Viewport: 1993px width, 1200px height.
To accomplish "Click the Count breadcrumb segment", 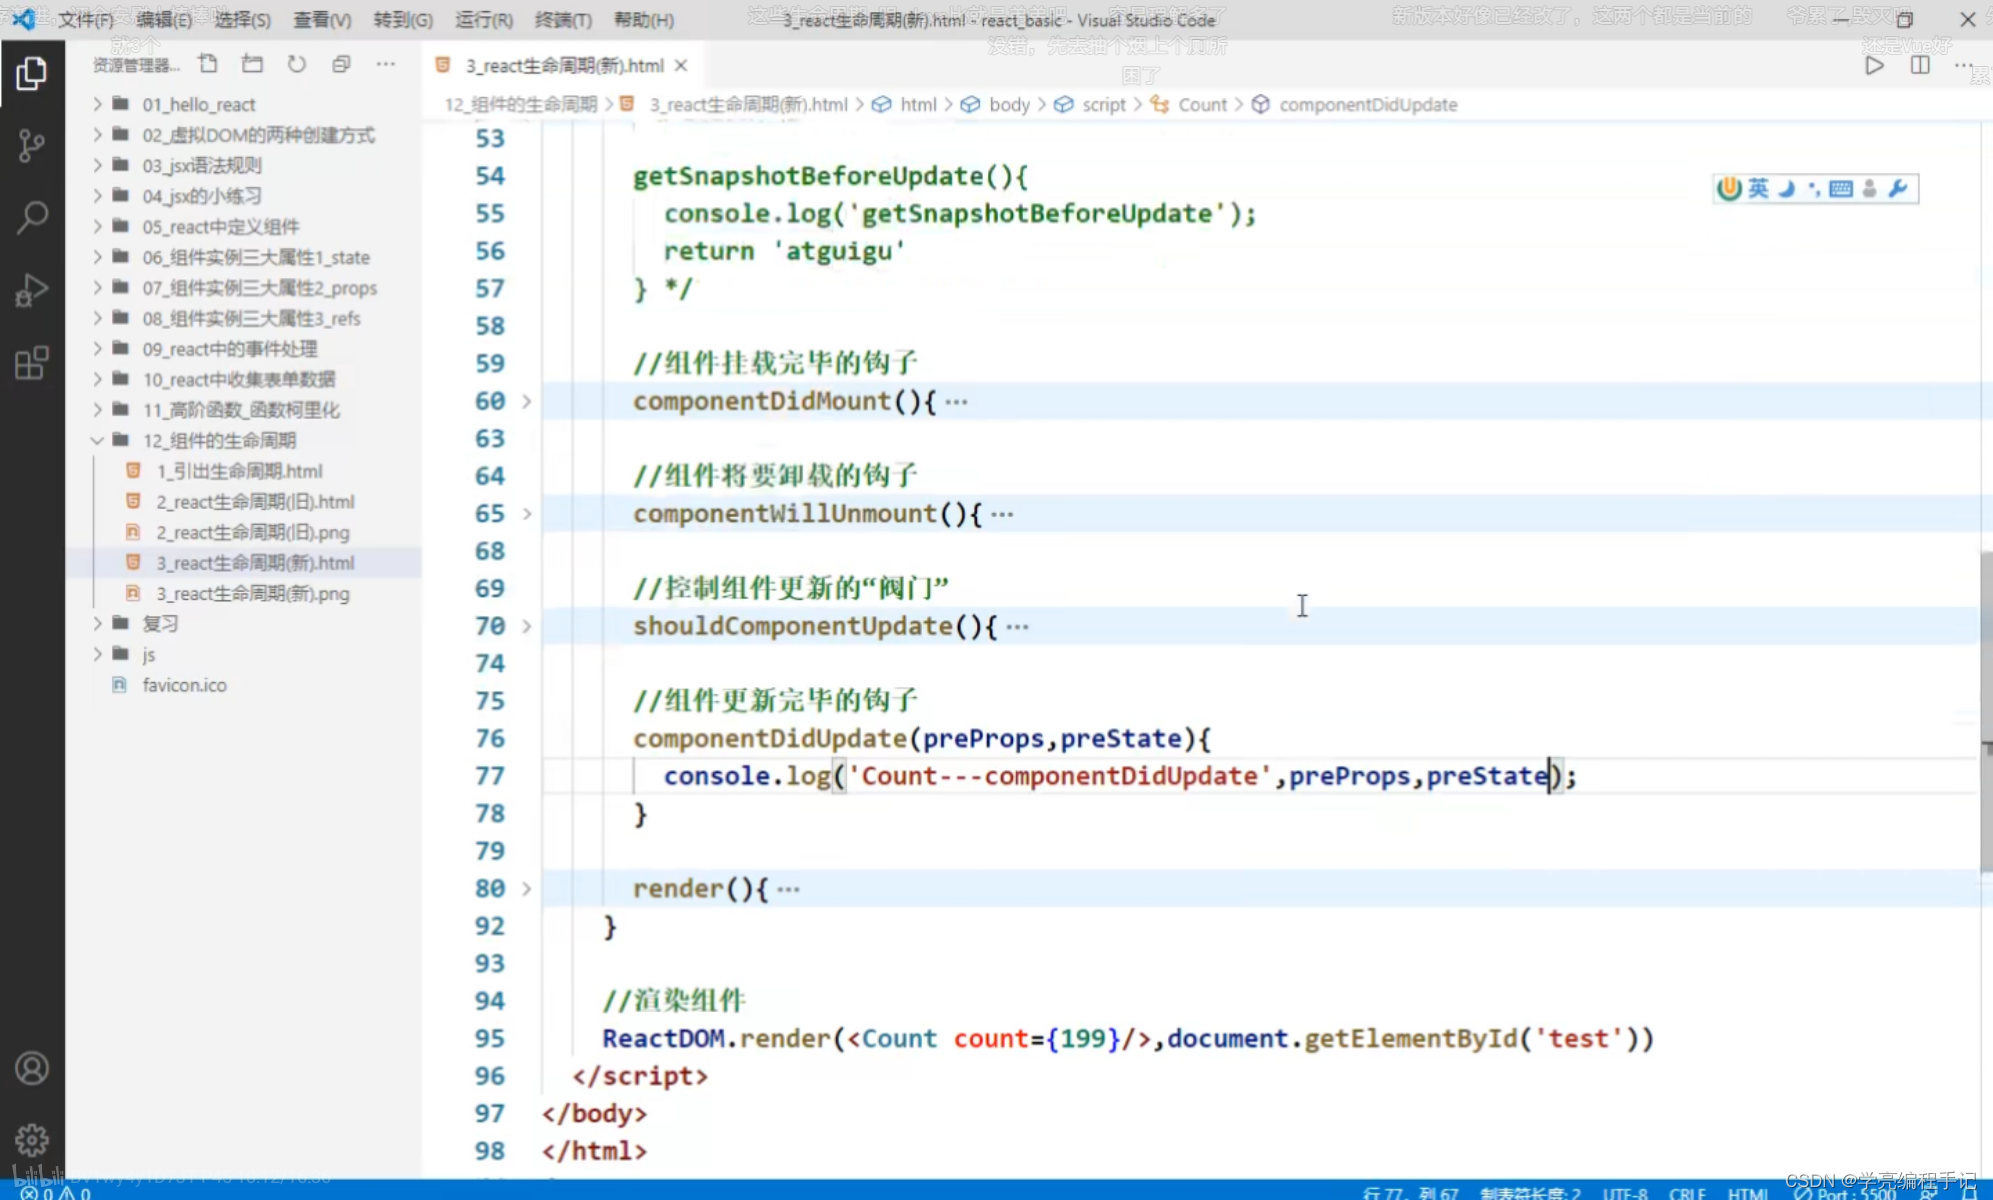I will 1202,104.
